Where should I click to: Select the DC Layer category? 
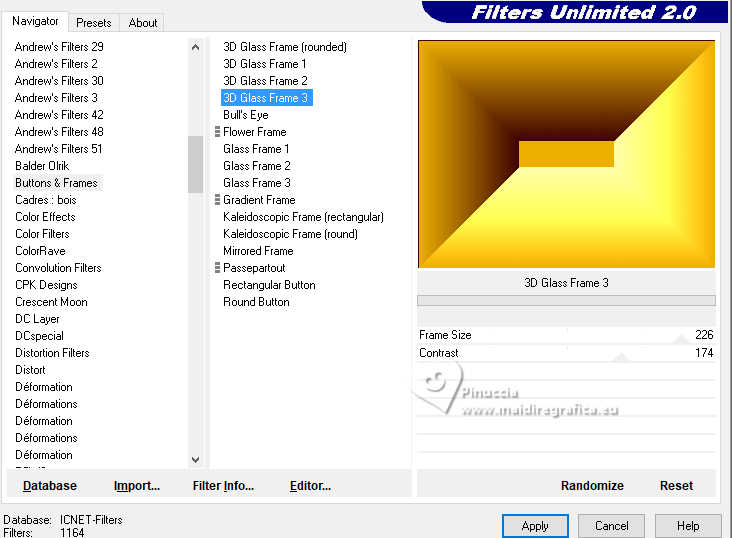pos(37,319)
